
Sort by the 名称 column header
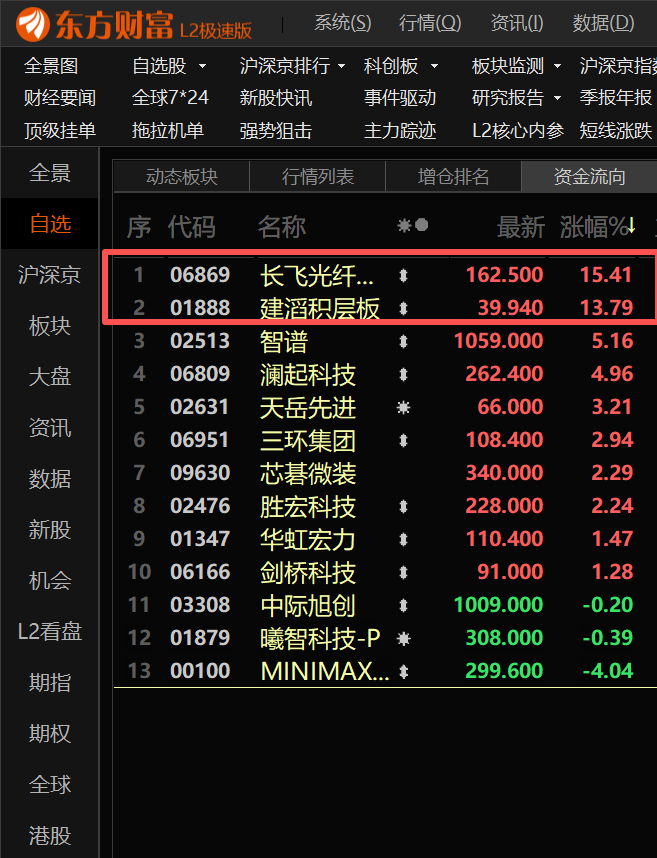click(x=282, y=227)
